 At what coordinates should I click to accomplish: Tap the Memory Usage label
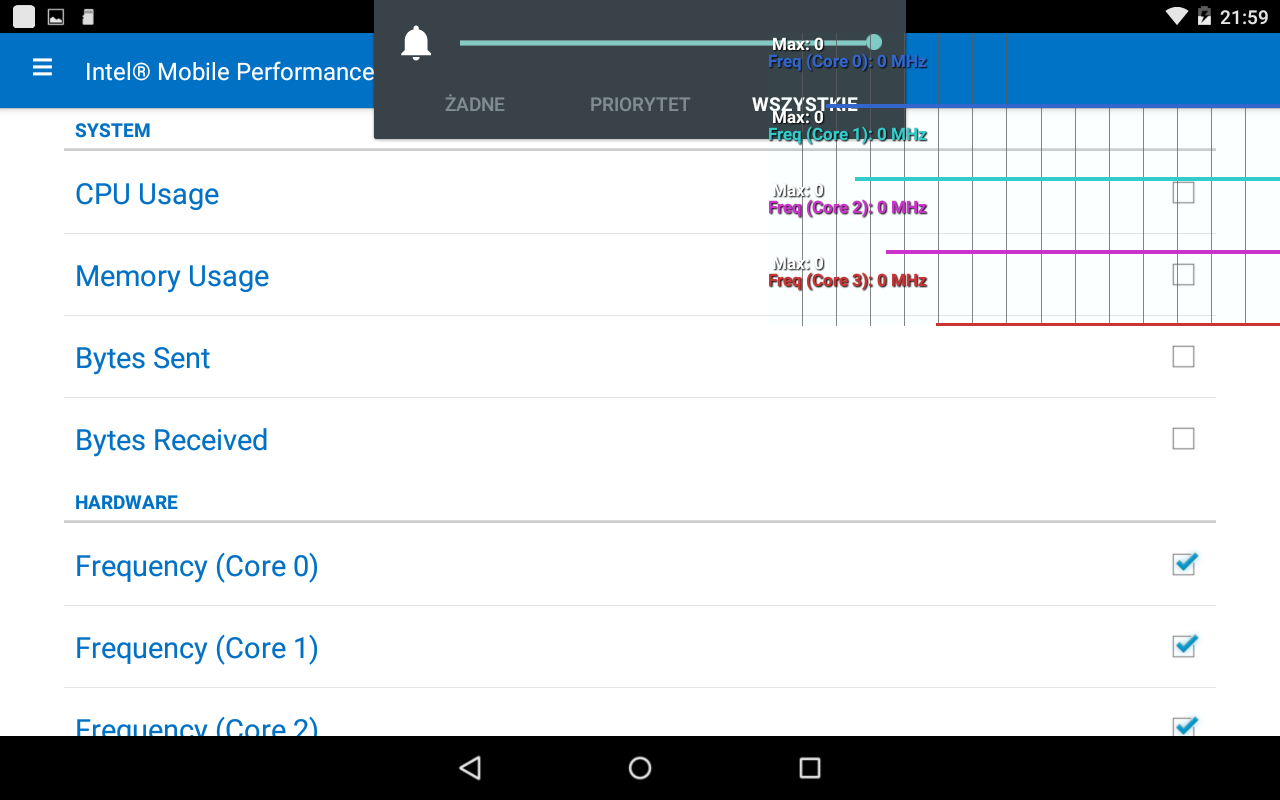pyautogui.click(x=172, y=276)
